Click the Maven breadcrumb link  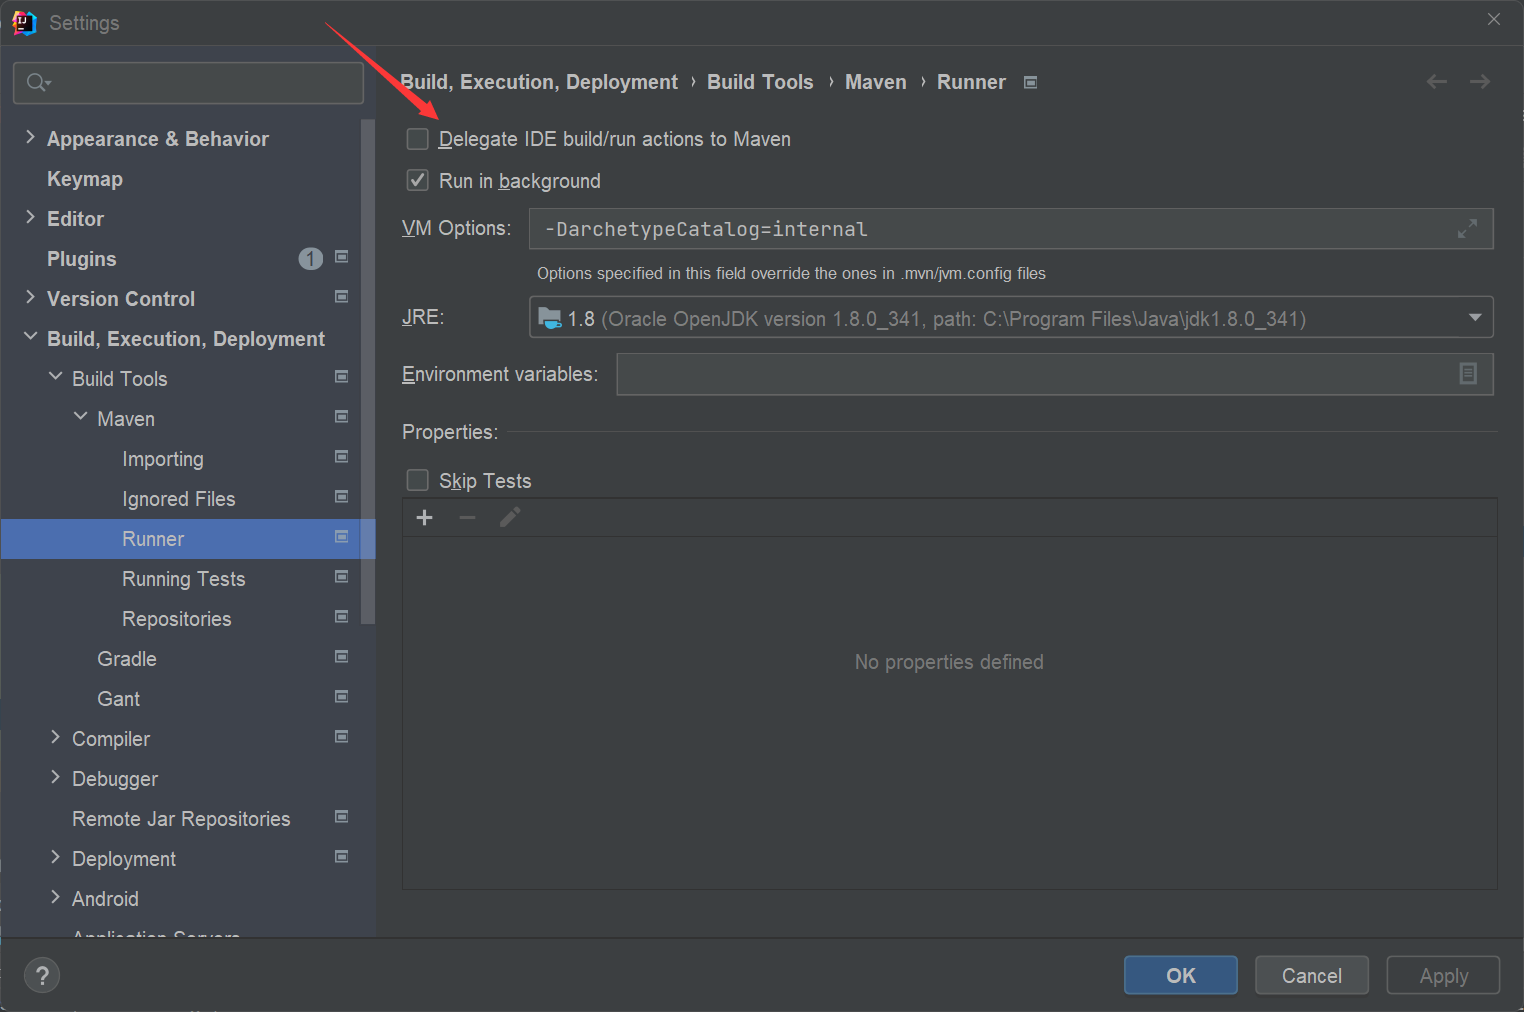tap(876, 82)
